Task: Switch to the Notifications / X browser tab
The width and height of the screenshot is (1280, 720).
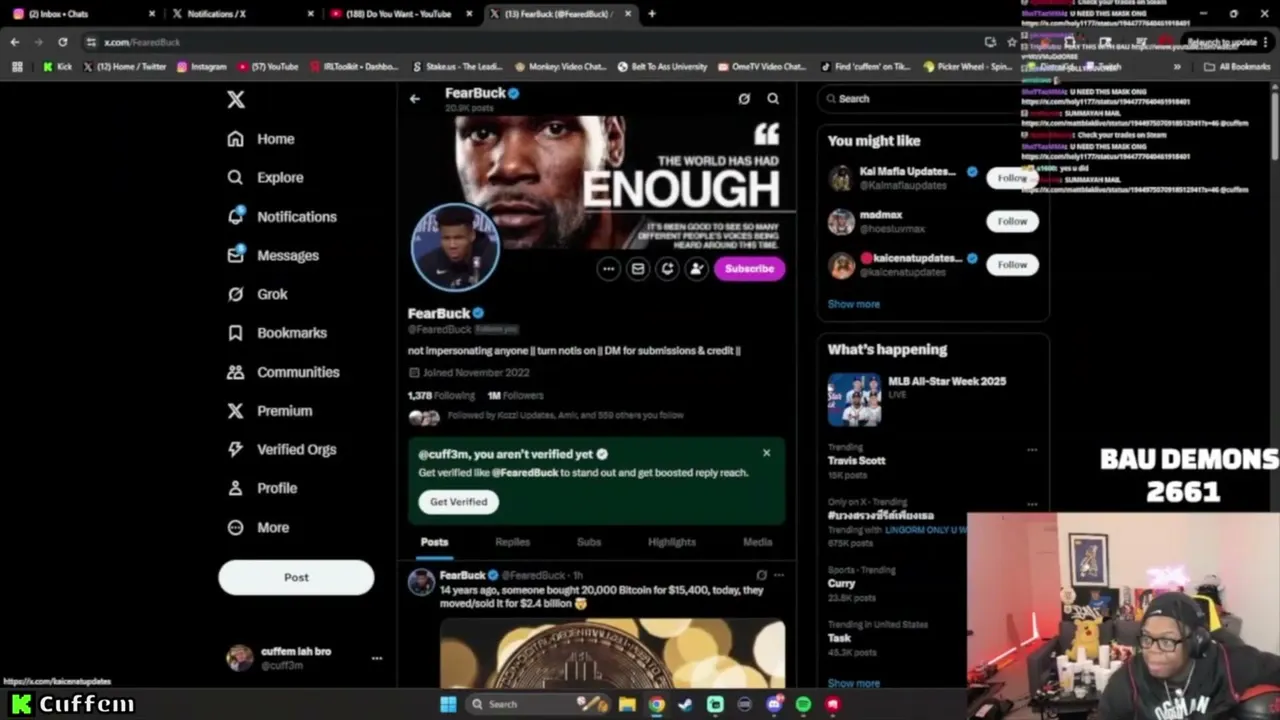Action: (243, 14)
